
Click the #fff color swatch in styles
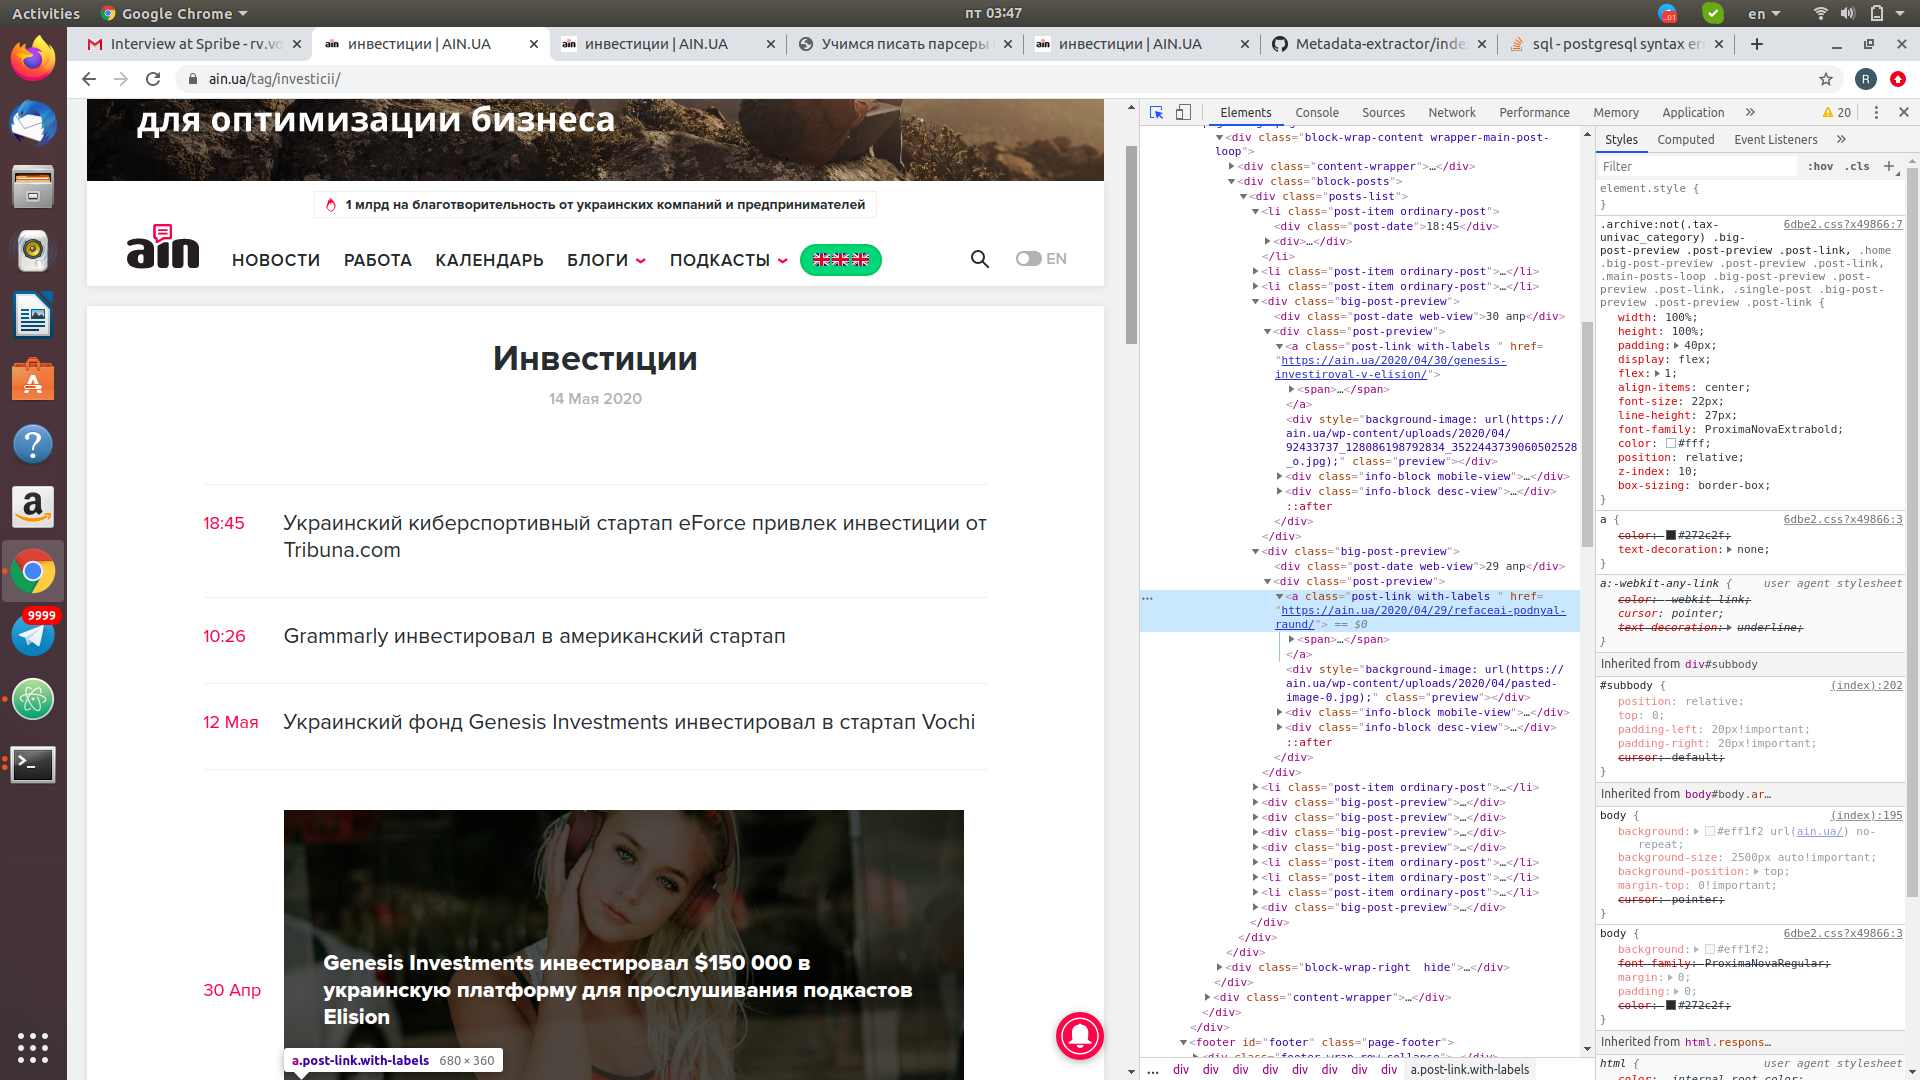[1671, 444]
